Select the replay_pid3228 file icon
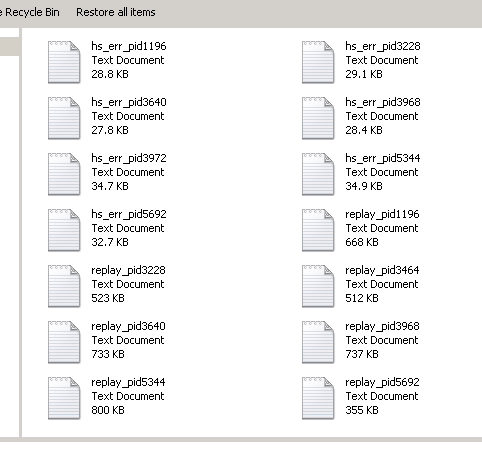Image resolution: width=482 pixels, height=454 pixels. pyautogui.click(x=64, y=286)
